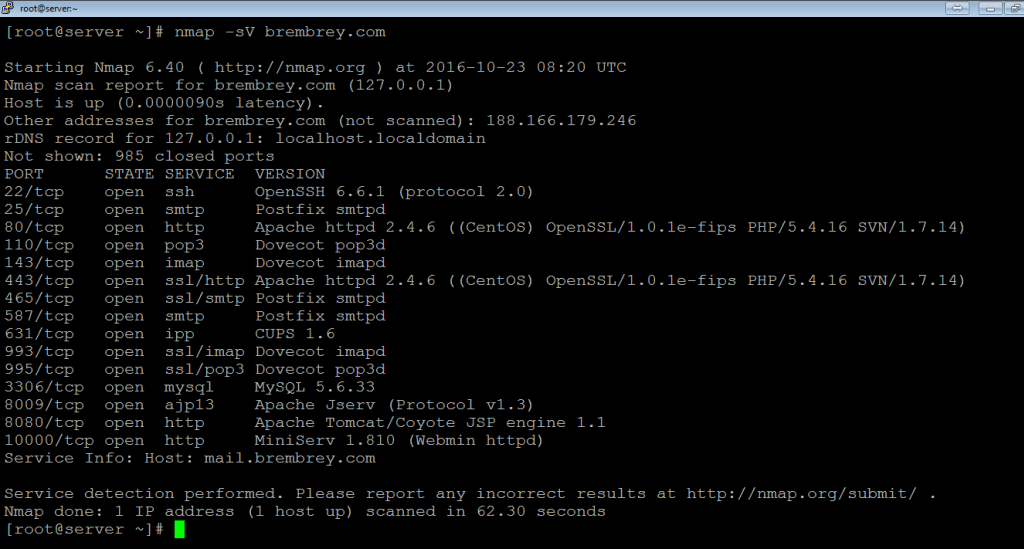Click the IP address 188.166.179.246
1024x549 pixels.
coord(561,121)
